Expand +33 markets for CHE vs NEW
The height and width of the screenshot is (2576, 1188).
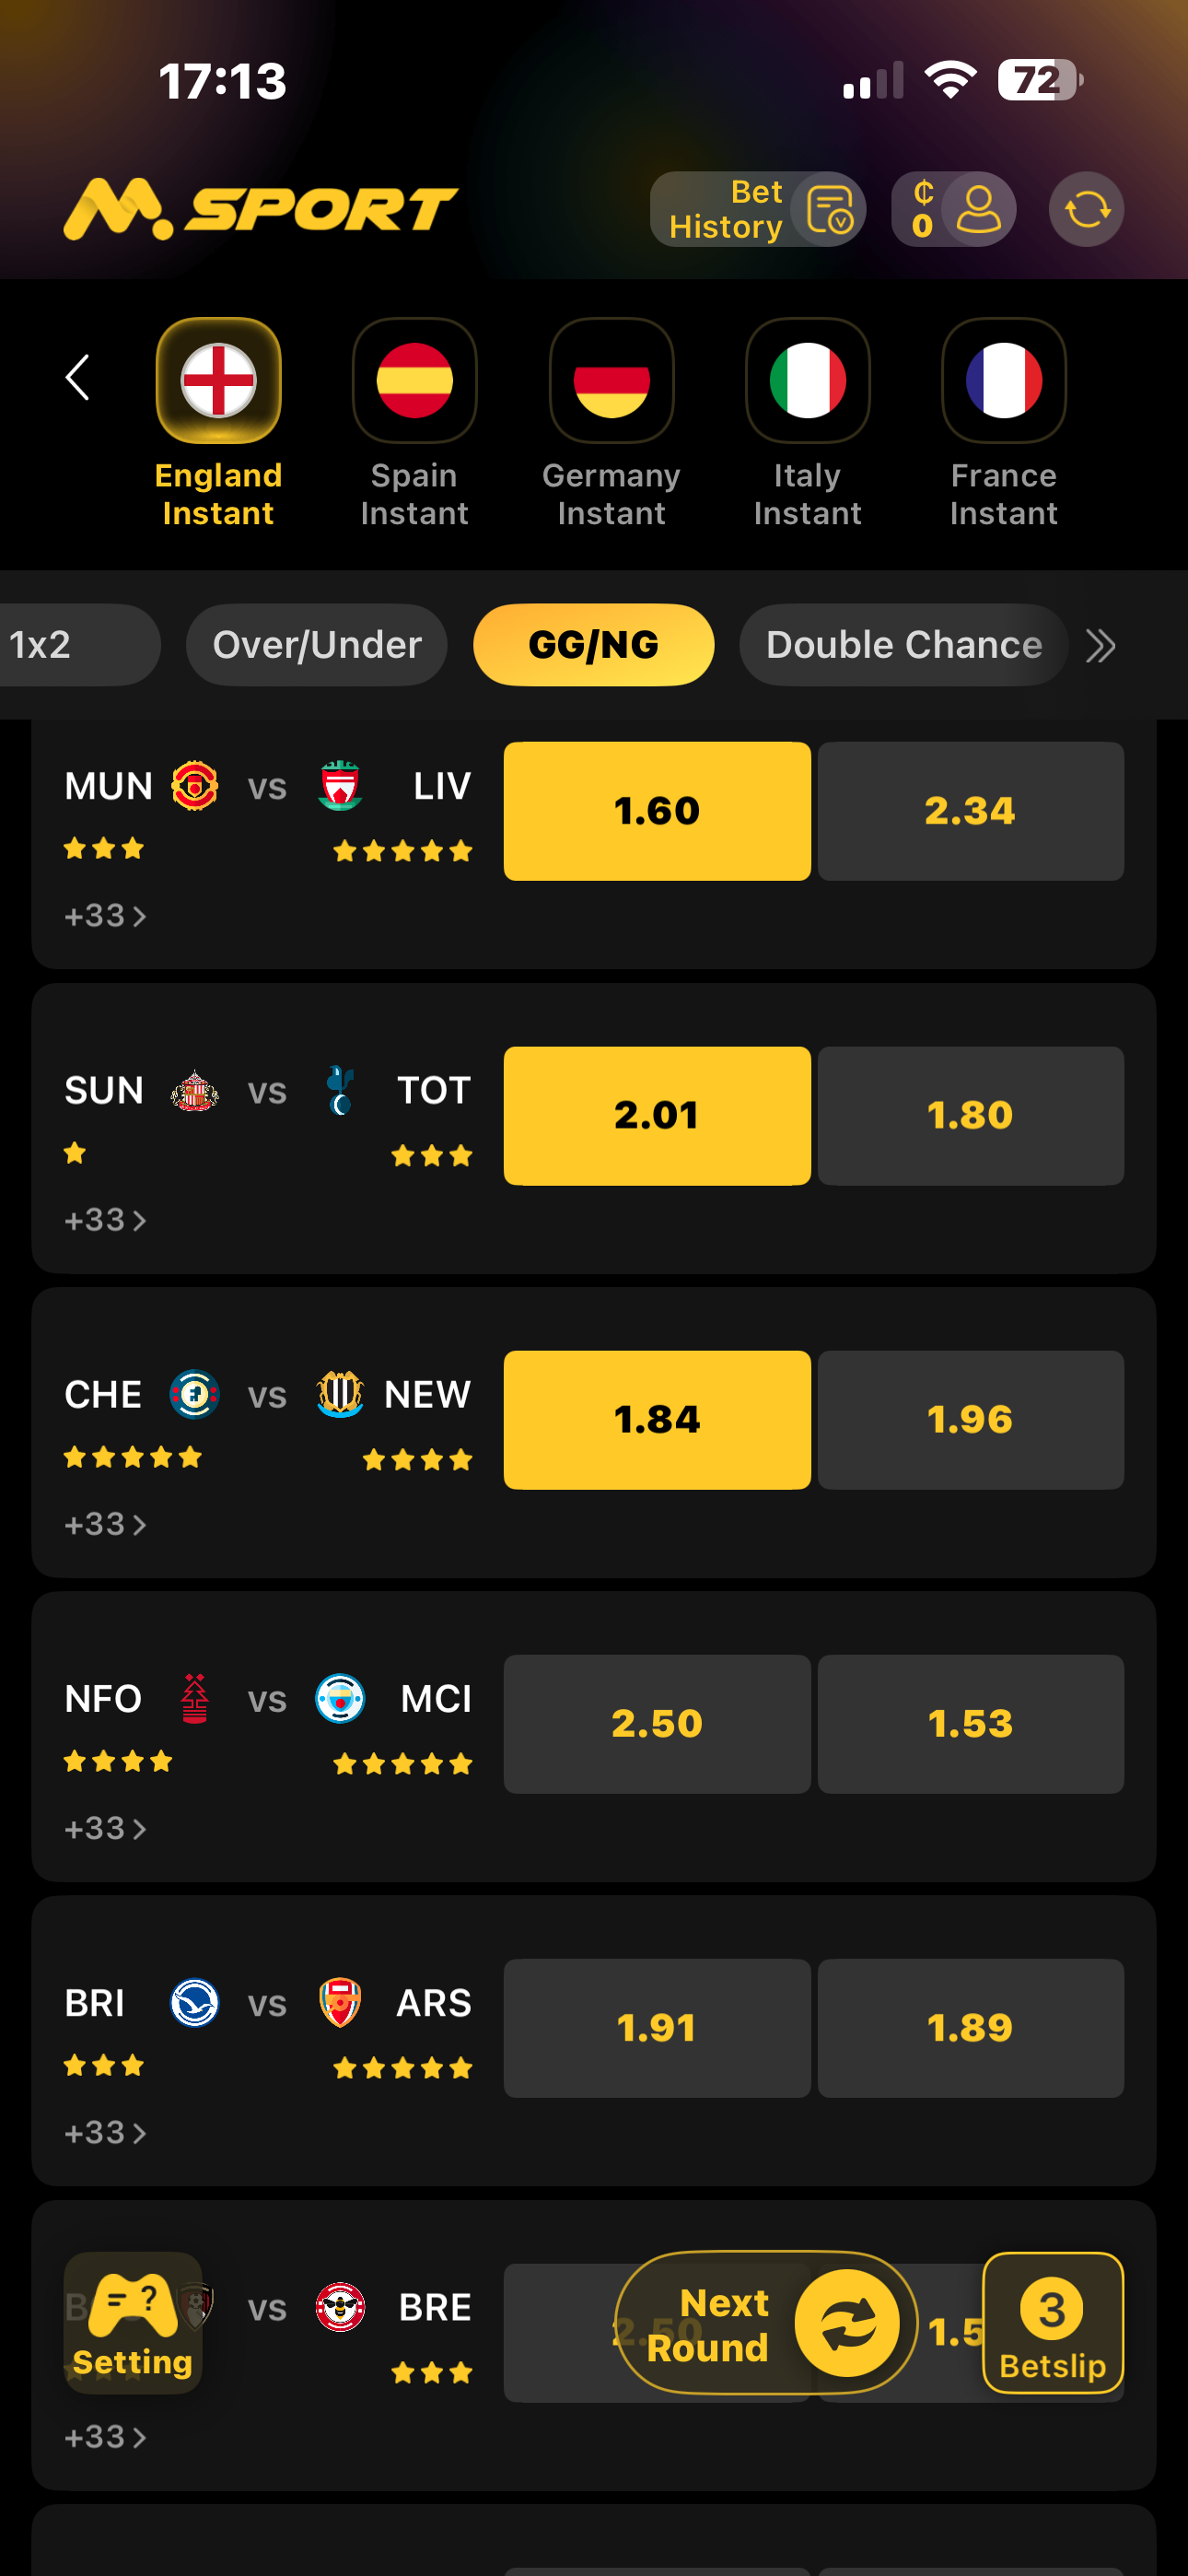point(105,1523)
